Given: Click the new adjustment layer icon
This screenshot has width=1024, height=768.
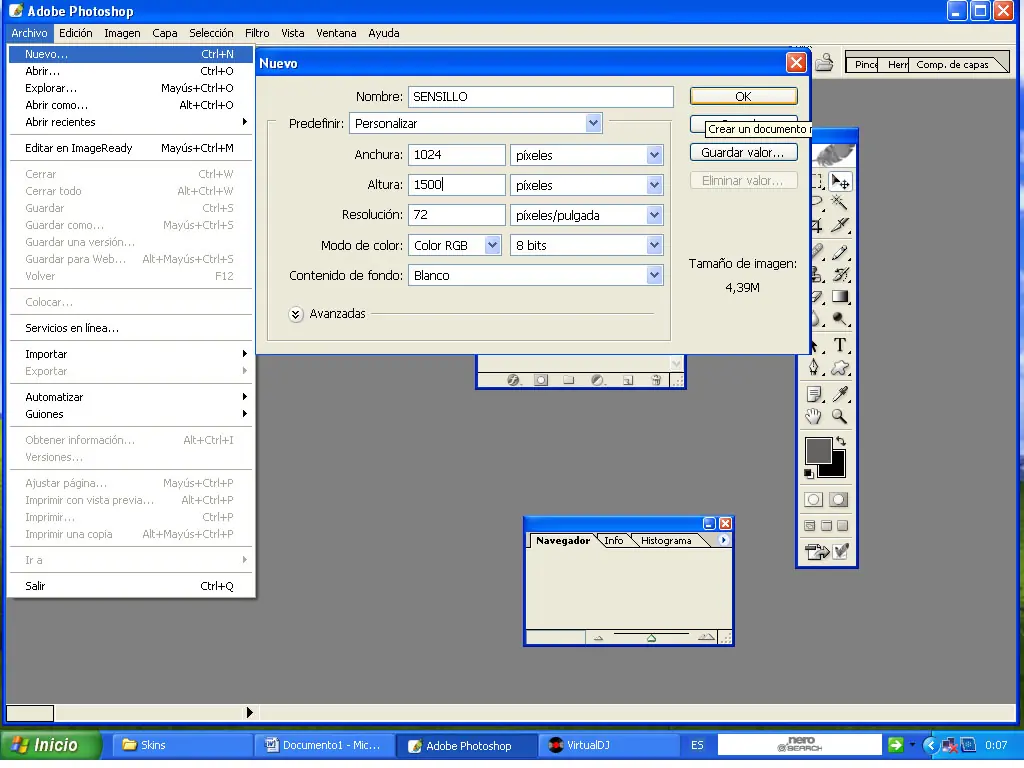Looking at the screenshot, I should (x=598, y=380).
